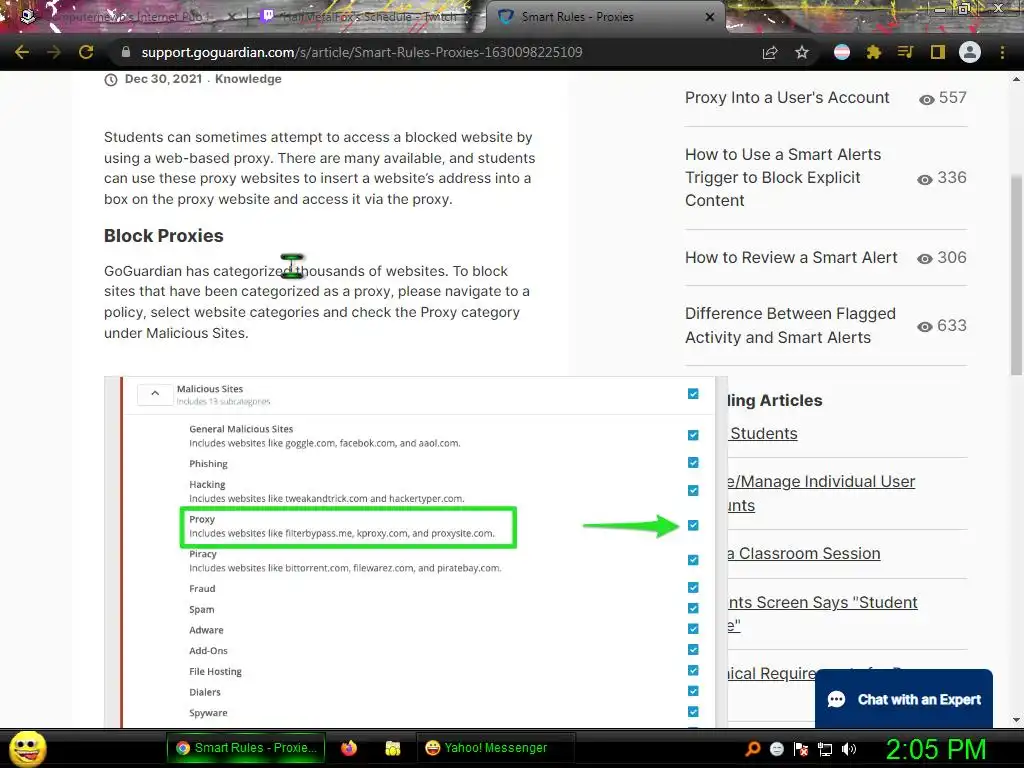The width and height of the screenshot is (1024, 768).
Task: Launch Firefox from the taskbar
Action: click(349, 748)
